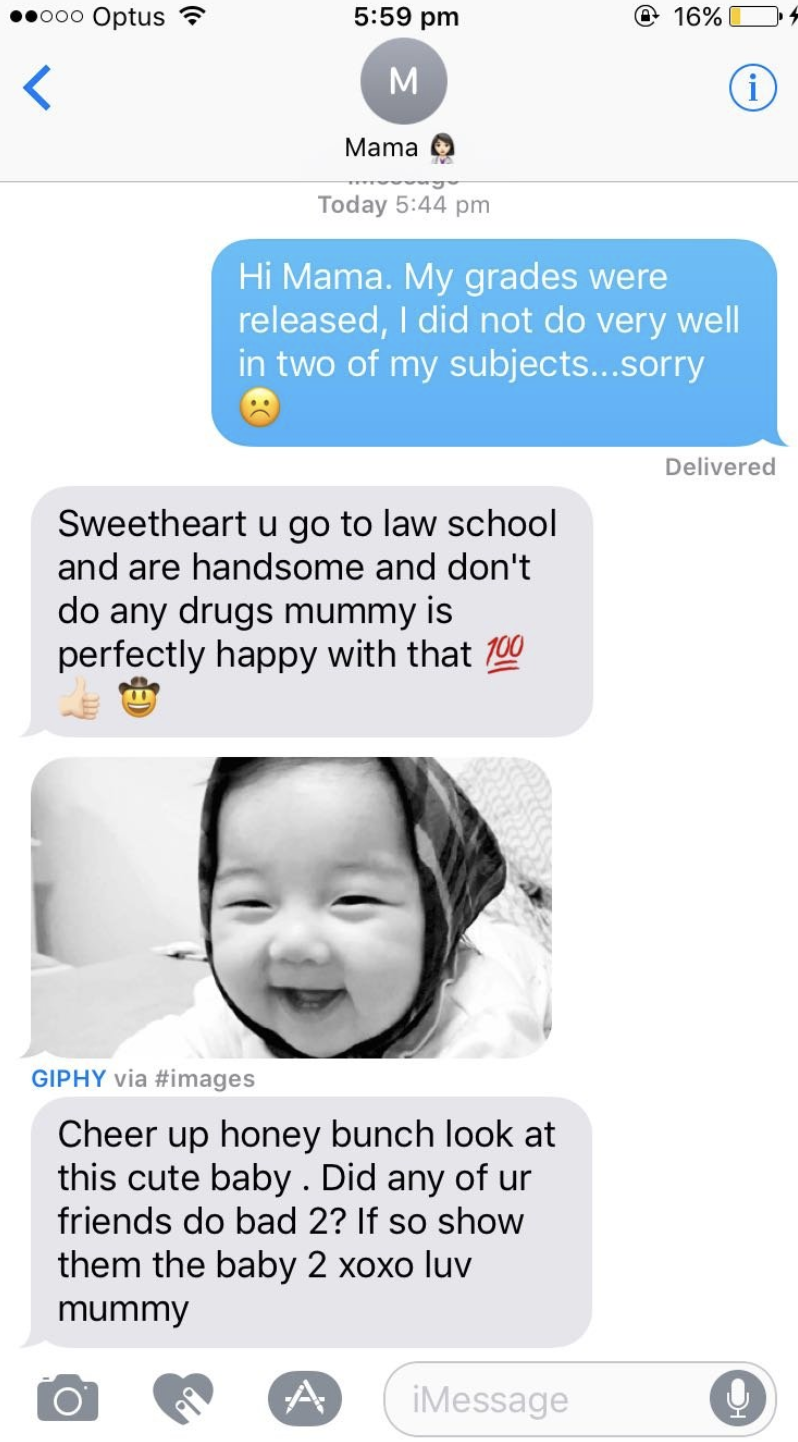Open the camera icon

[68, 1398]
